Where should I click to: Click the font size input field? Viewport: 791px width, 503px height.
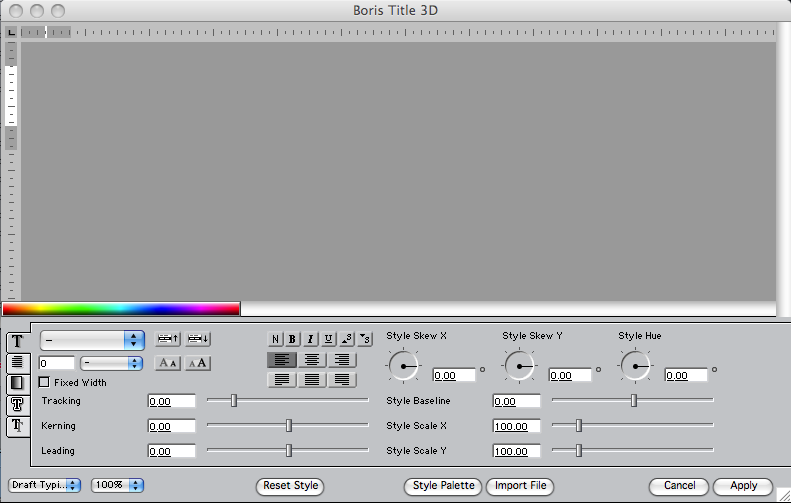click(56, 363)
